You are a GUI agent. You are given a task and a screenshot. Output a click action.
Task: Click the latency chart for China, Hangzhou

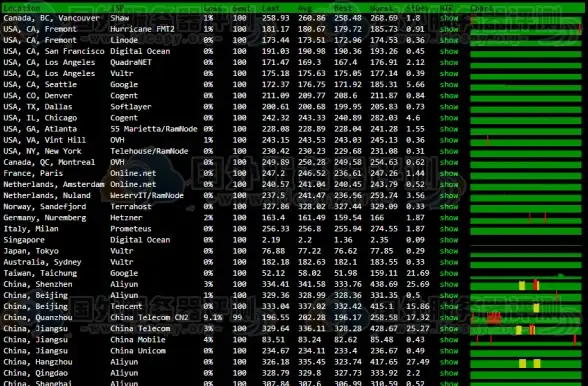coord(526,363)
